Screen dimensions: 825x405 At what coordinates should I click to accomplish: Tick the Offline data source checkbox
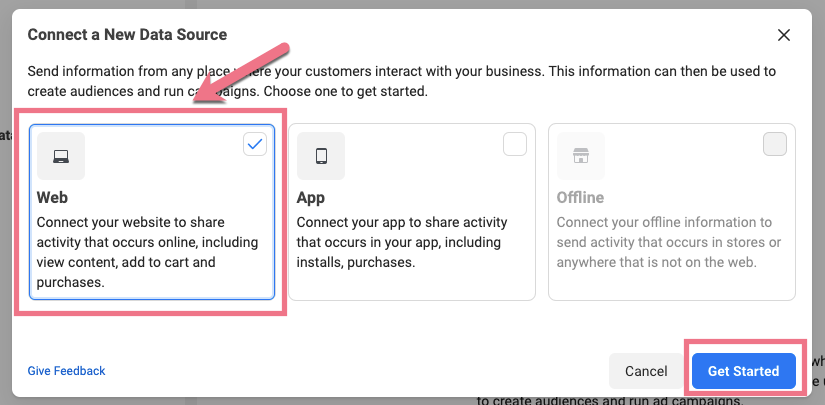[x=774, y=144]
